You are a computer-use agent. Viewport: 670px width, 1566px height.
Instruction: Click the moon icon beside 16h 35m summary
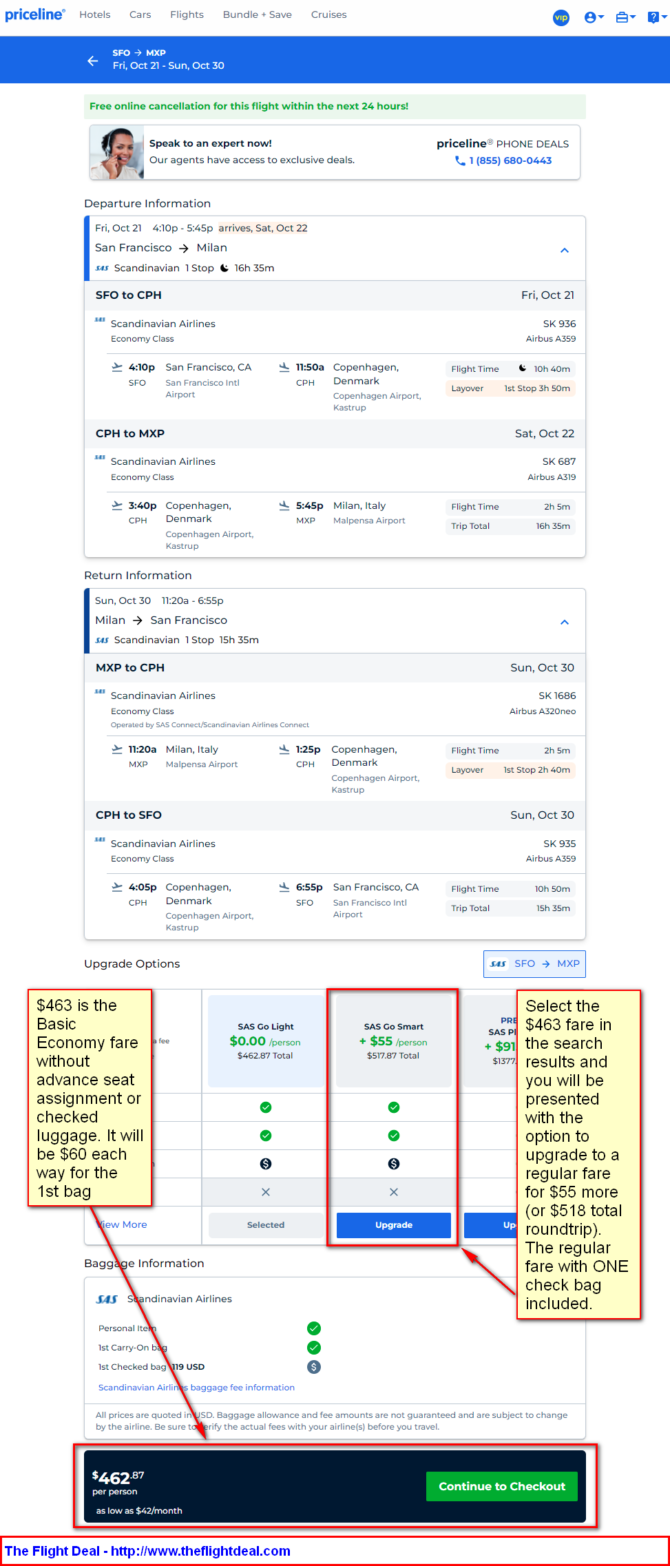pos(224,268)
